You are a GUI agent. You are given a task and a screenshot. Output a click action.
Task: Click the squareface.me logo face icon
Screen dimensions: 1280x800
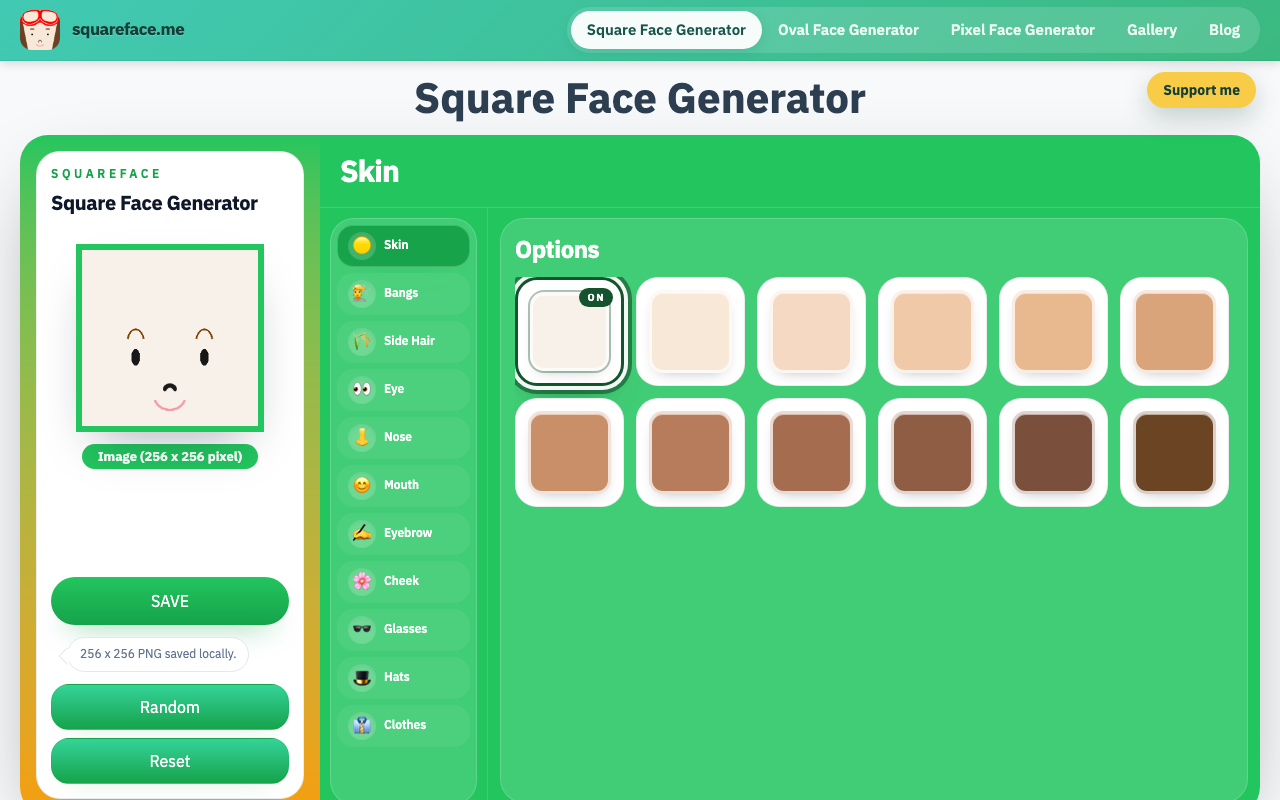point(40,30)
